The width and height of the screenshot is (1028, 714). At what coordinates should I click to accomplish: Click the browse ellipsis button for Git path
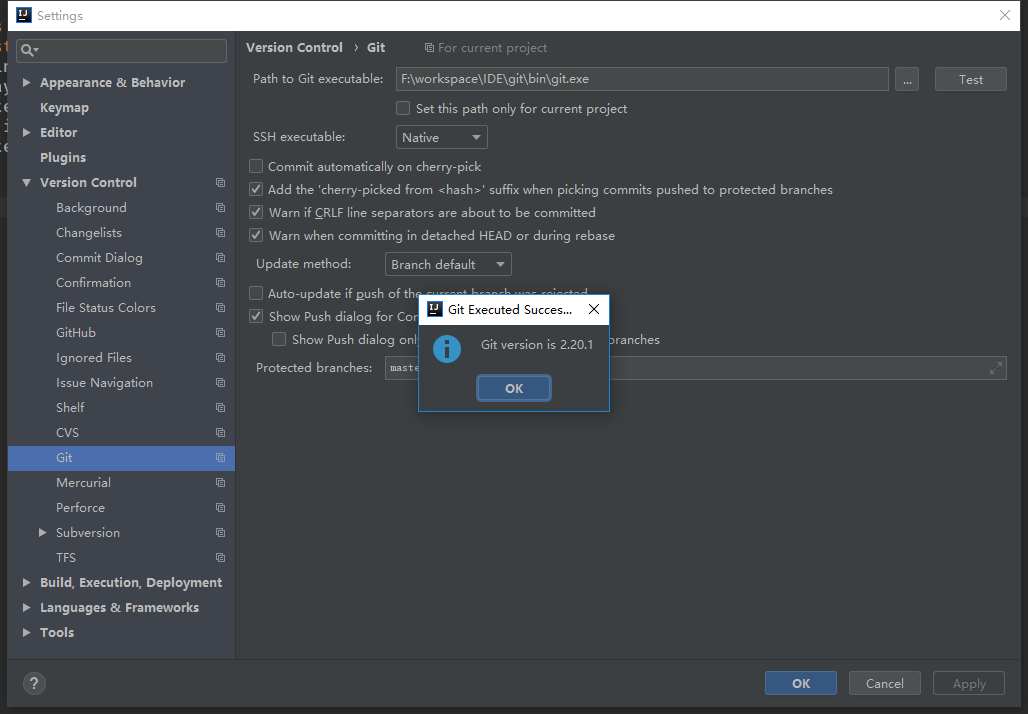tap(907, 80)
